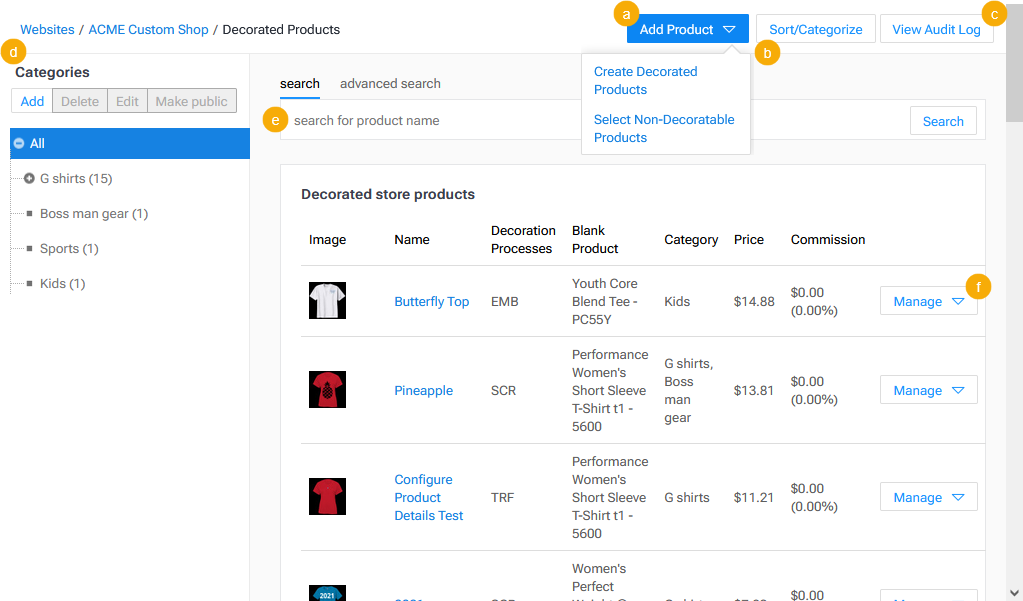Open the View Audit Log page
The image size is (1023, 601).
tap(936, 28)
